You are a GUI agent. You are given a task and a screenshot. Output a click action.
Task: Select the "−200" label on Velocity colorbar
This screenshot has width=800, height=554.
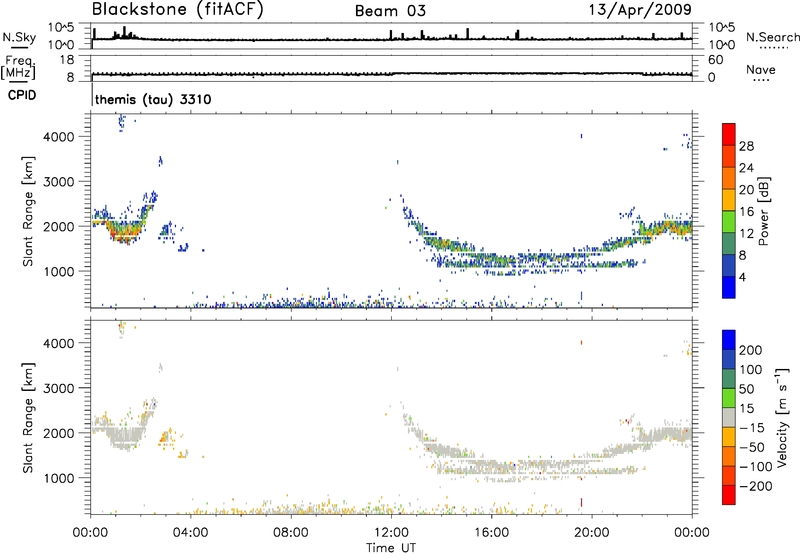(x=756, y=486)
